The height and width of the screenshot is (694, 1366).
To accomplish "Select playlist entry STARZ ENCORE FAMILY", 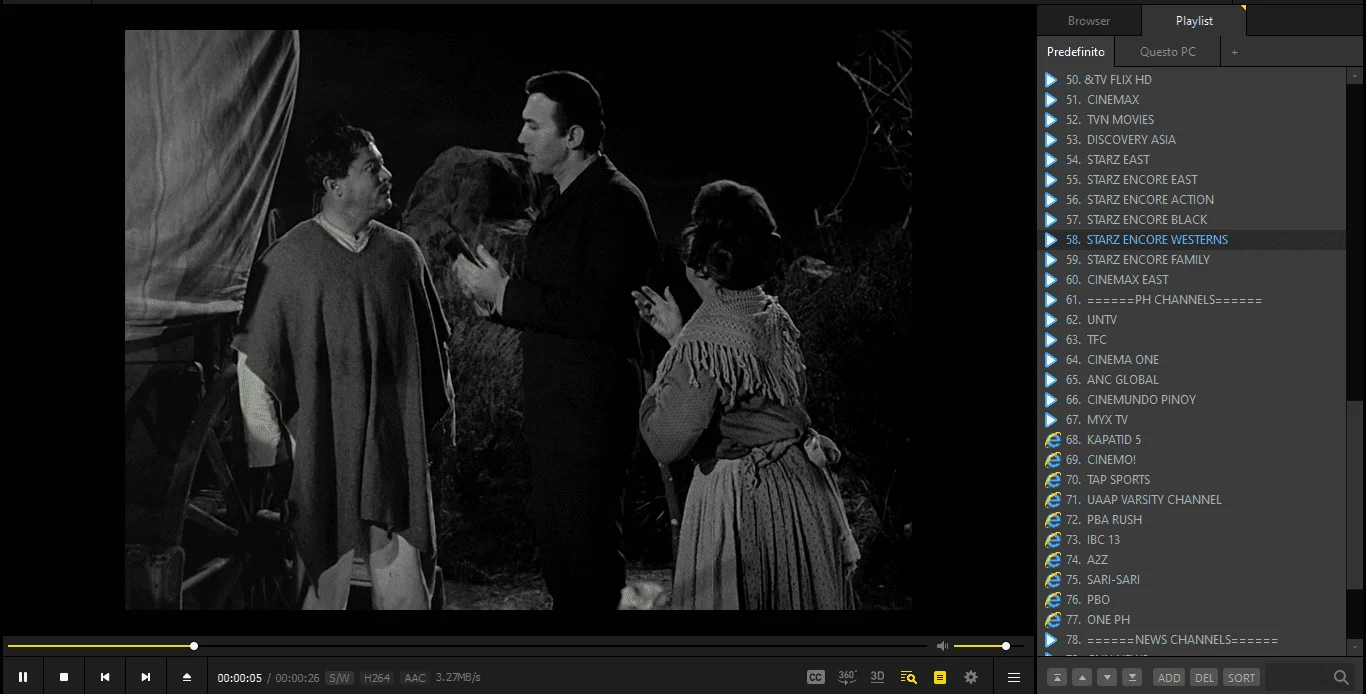I will 1193,260.
